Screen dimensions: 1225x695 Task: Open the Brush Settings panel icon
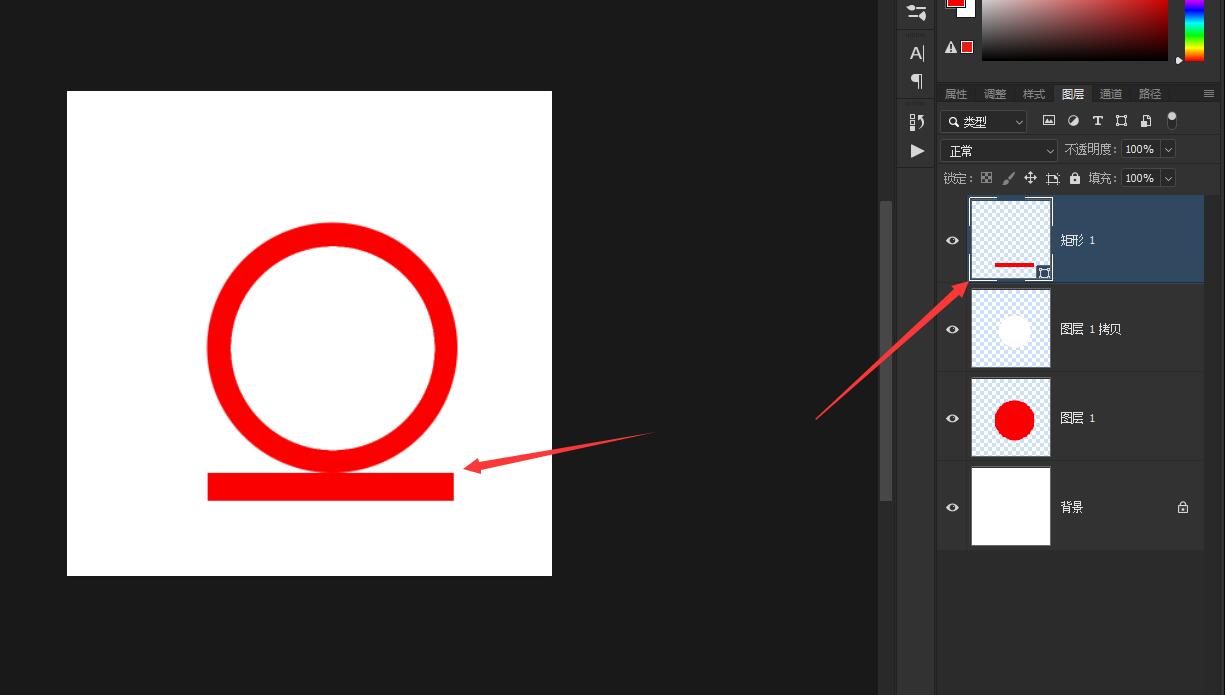point(916,12)
